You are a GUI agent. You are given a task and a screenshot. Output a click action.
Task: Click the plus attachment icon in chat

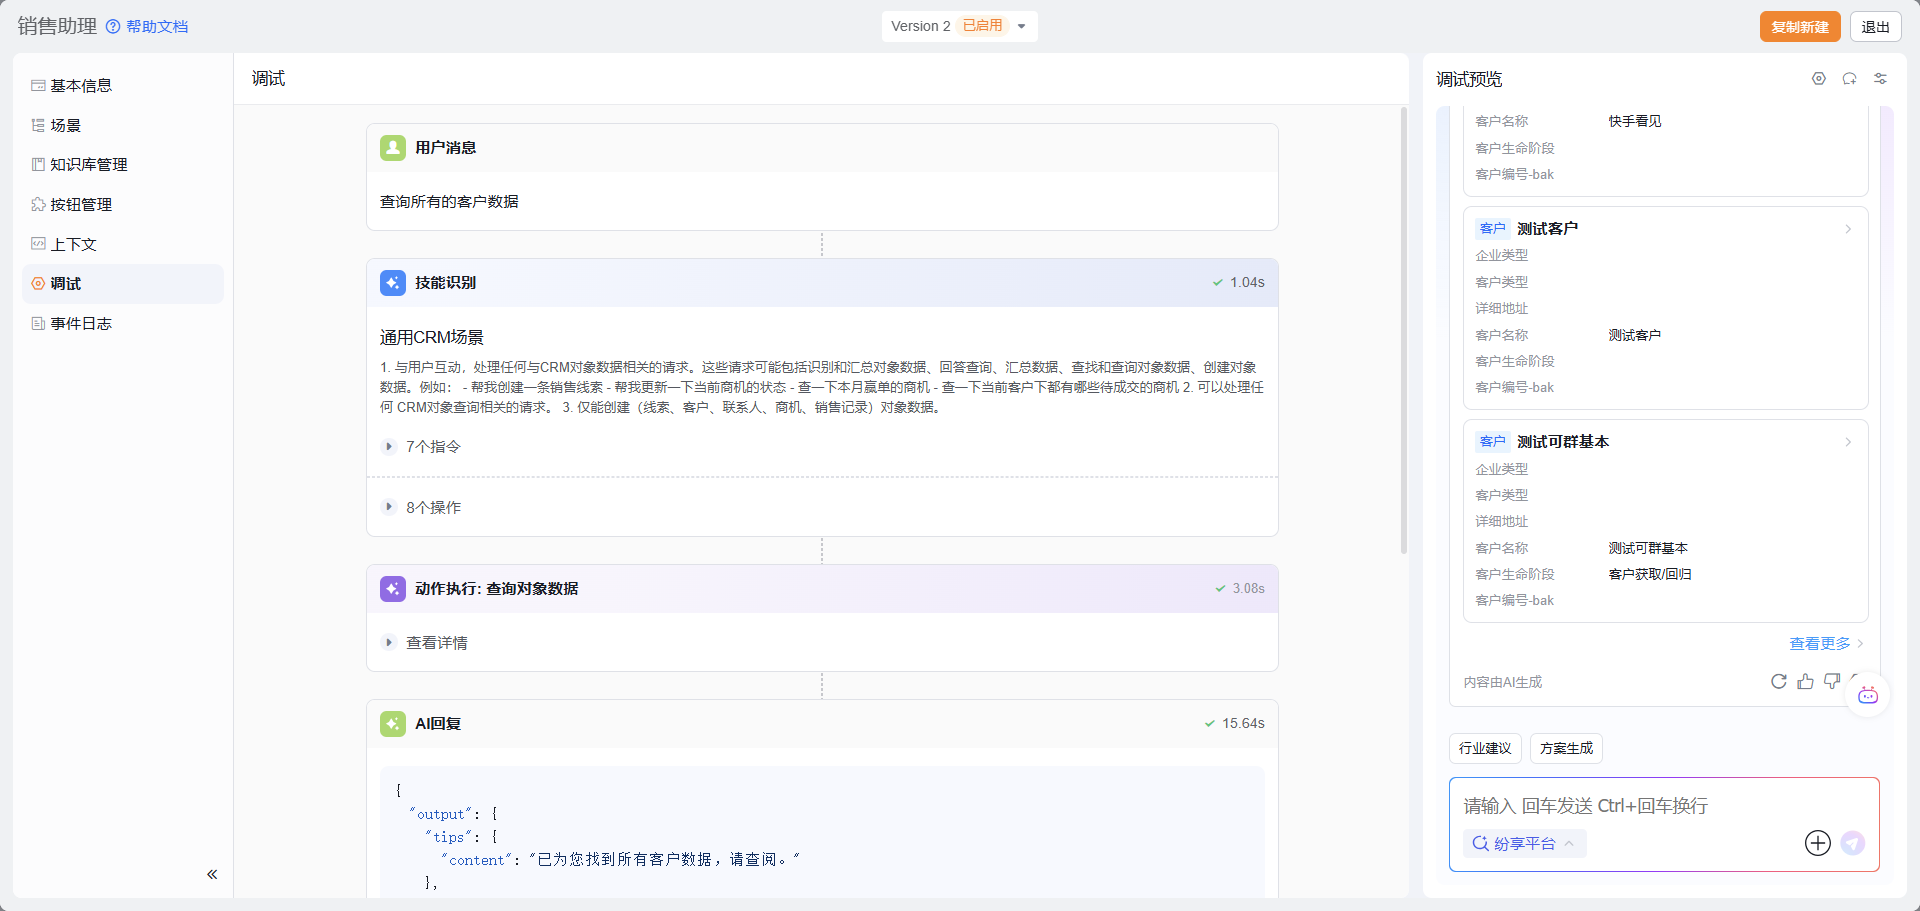[1817, 843]
